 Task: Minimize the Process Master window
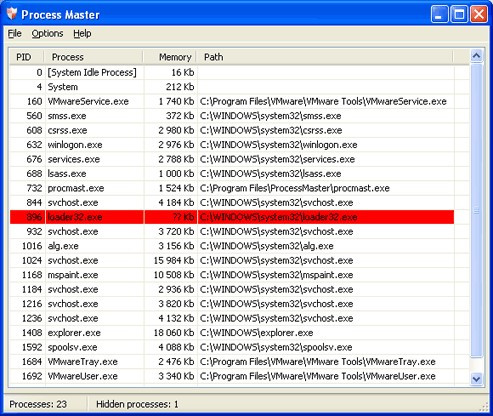point(439,14)
